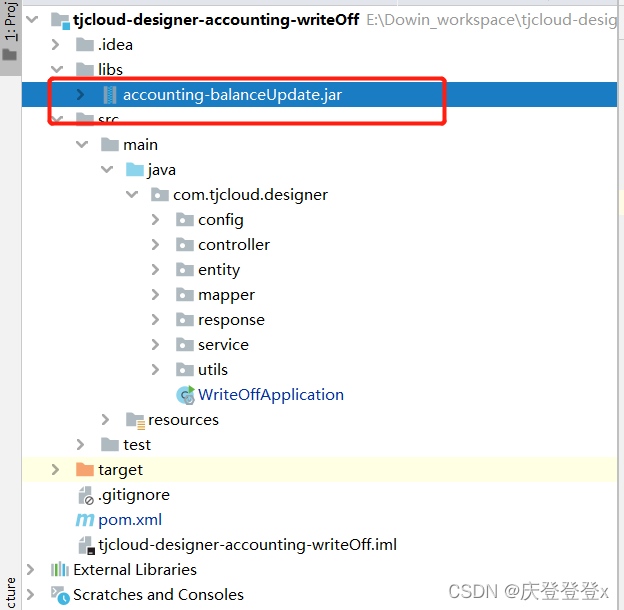Click the blue java source root icon
This screenshot has height=610, width=624.
135,169
